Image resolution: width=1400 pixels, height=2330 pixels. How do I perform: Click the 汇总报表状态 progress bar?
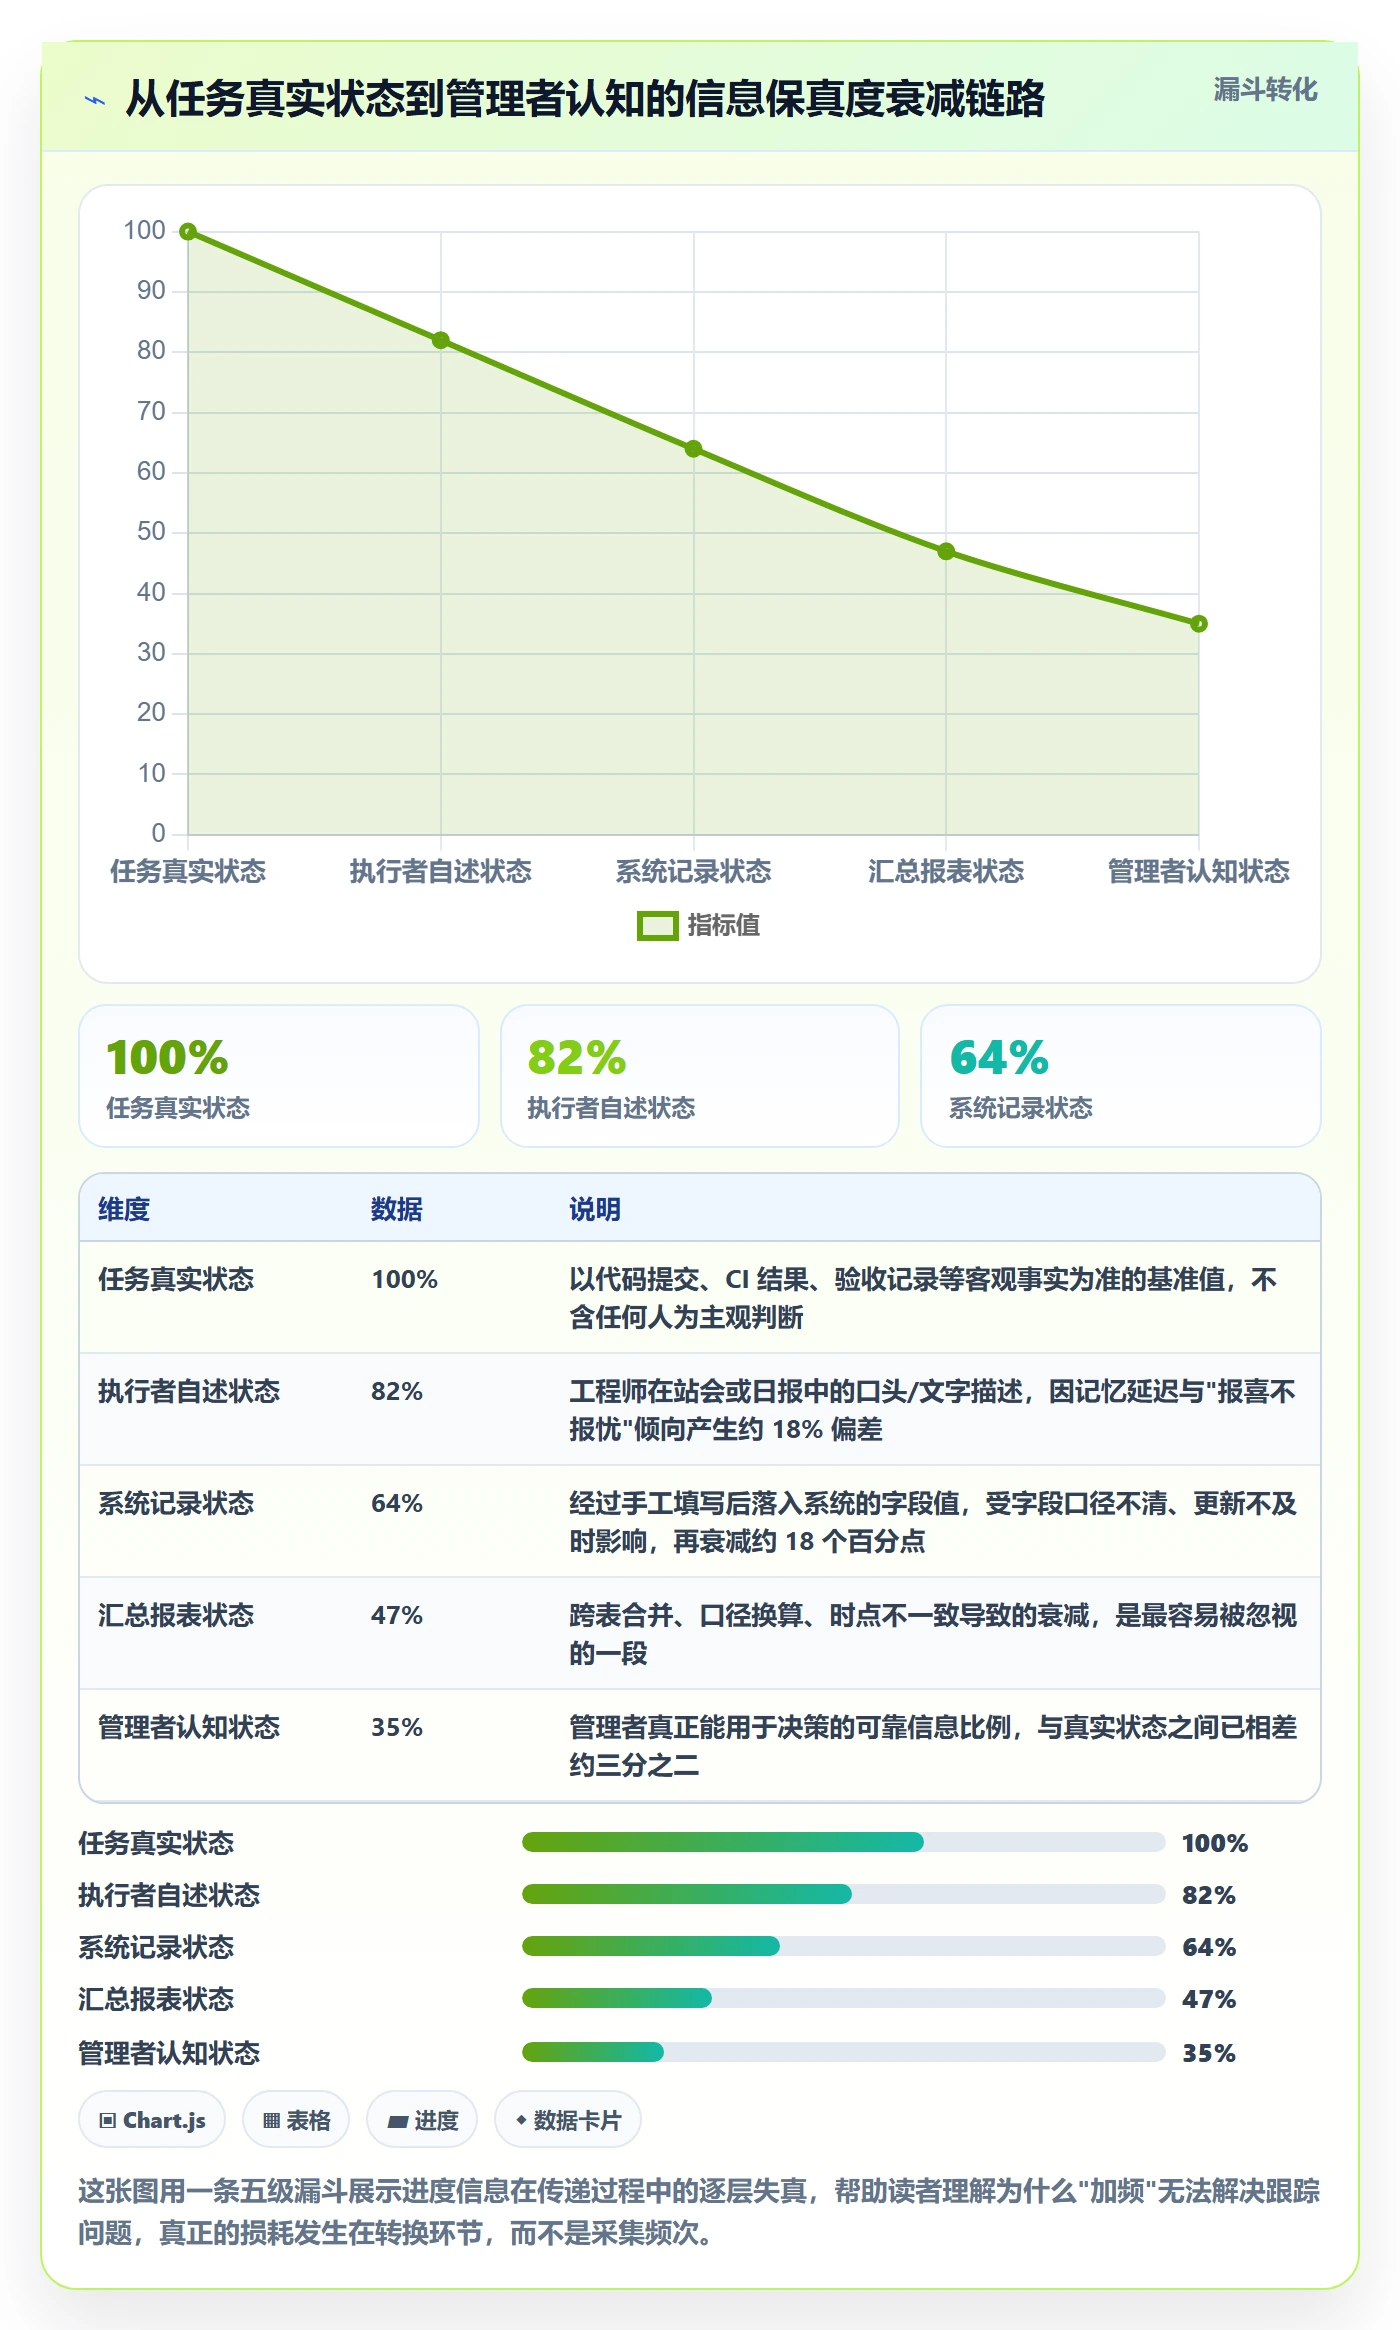tap(843, 1998)
